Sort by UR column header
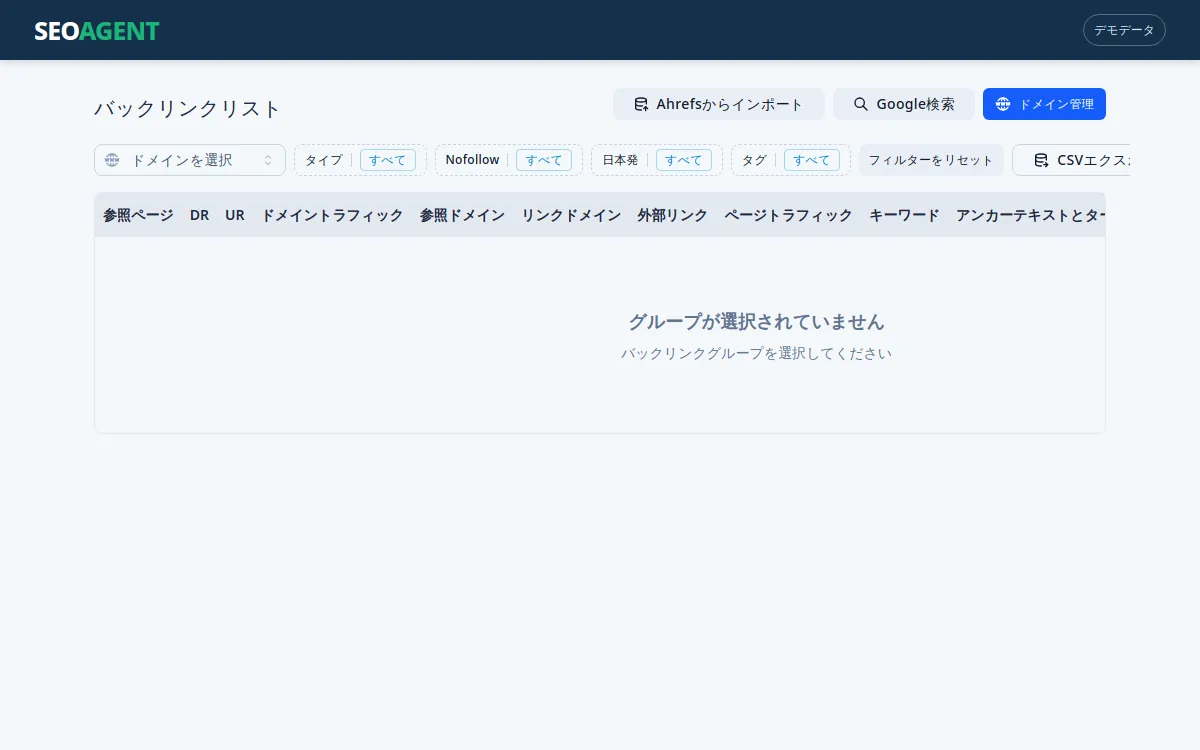1200x750 pixels. point(235,215)
